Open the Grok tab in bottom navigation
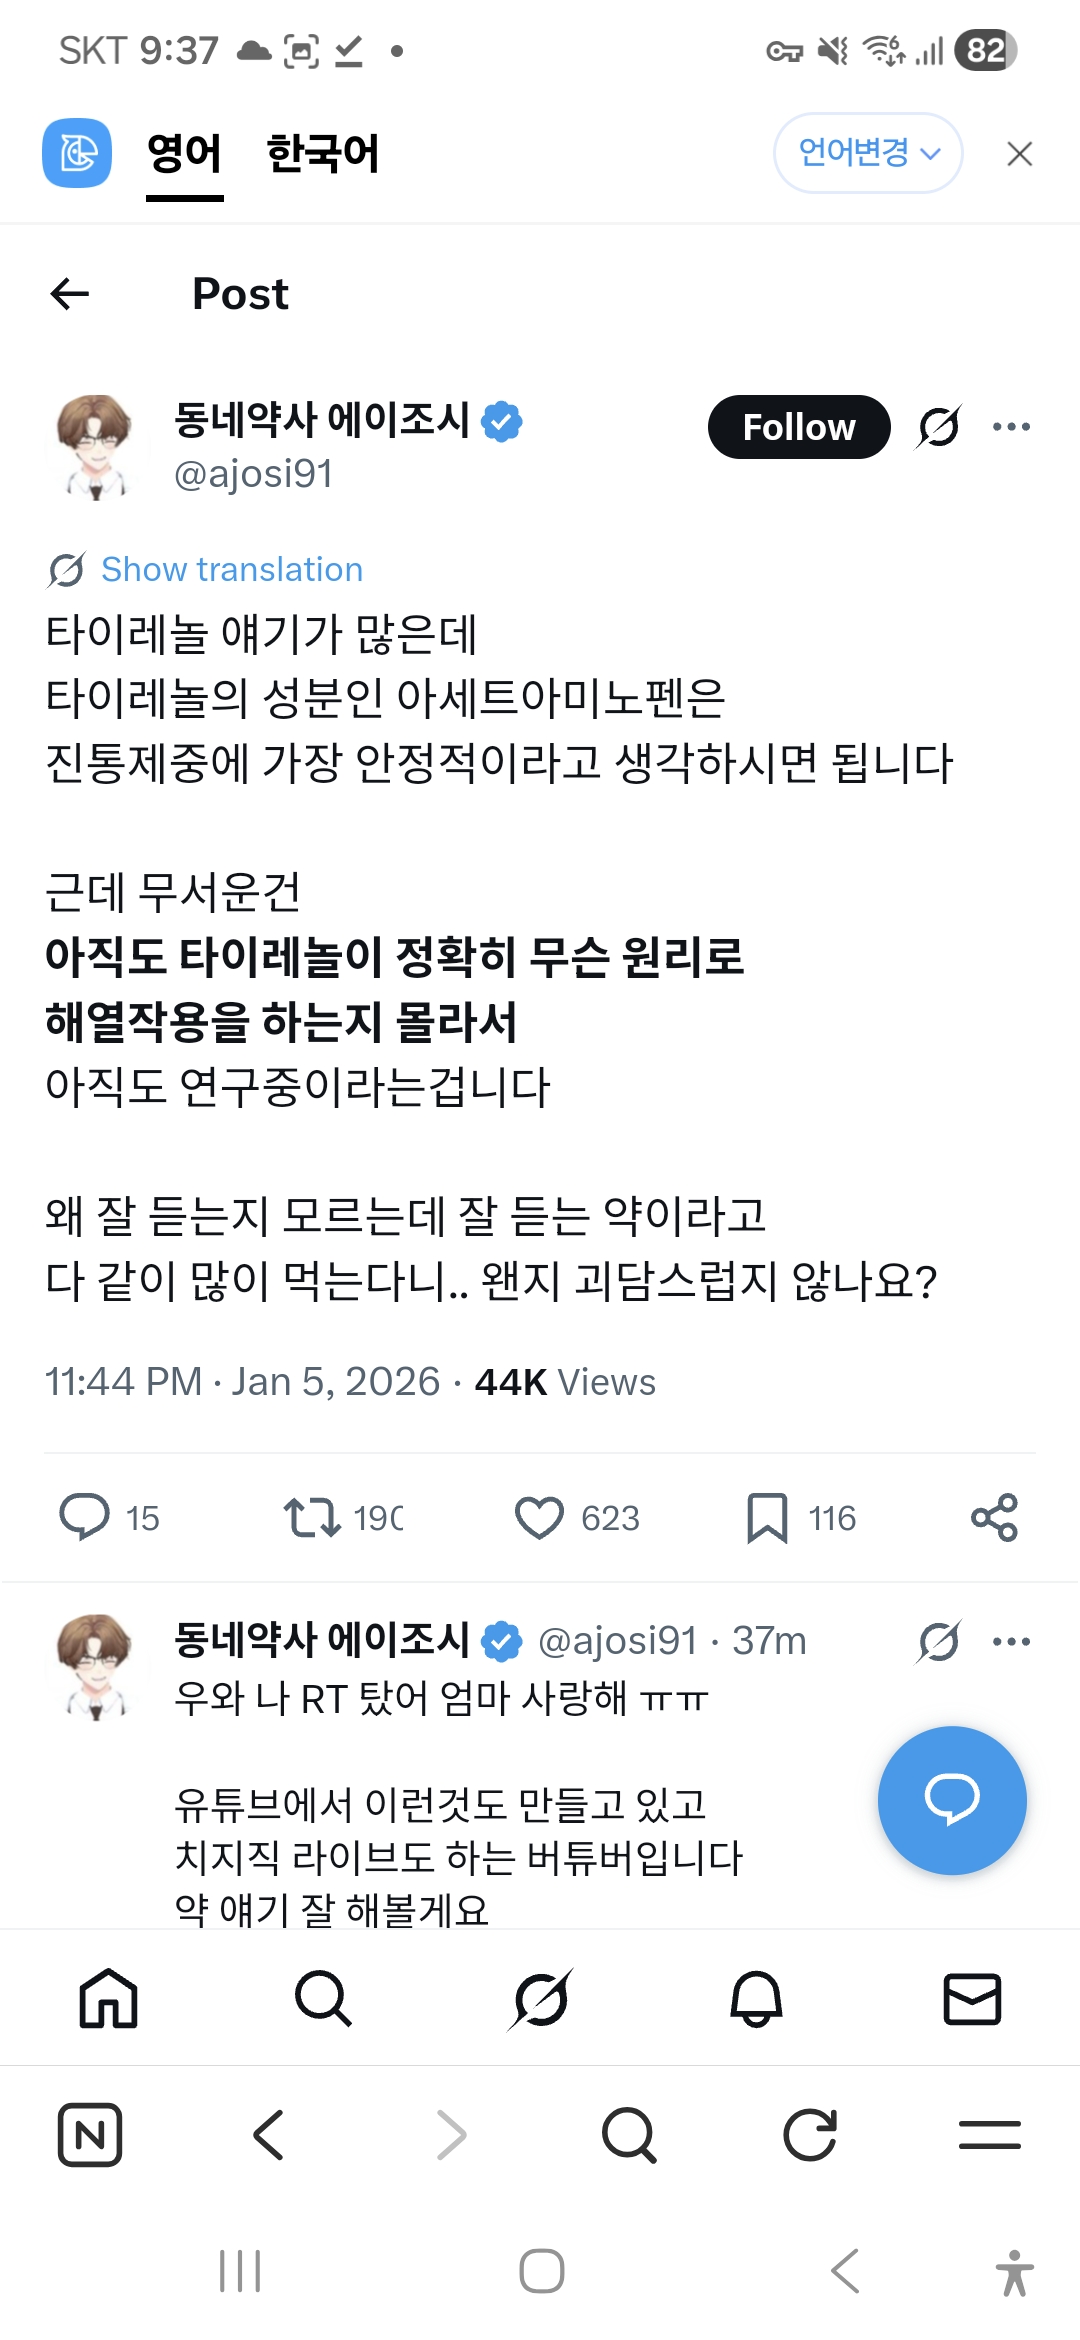The height and width of the screenshot is (2340, 1080). tap(541, 1999)
